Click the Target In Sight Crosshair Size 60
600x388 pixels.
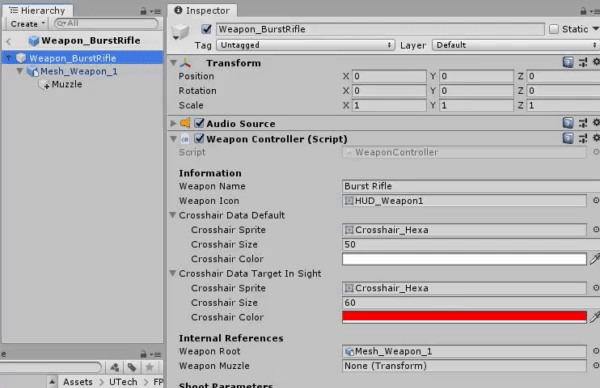tap(471, 302)
